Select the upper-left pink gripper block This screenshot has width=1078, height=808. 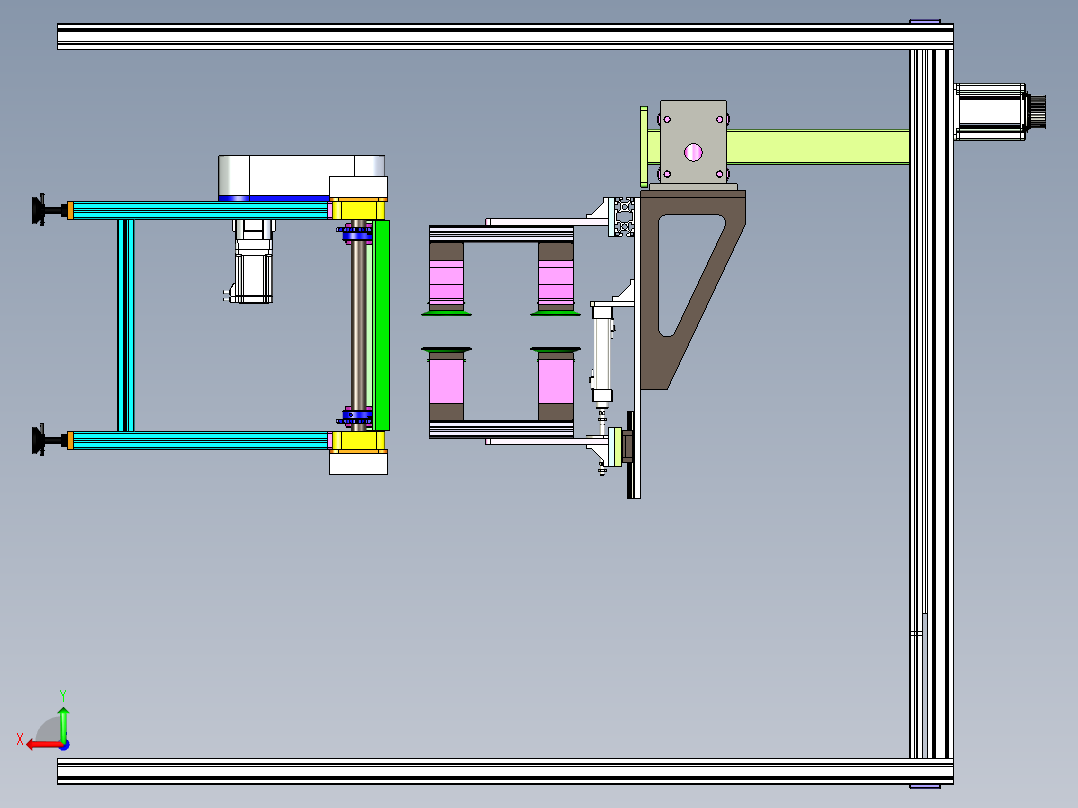pos(446,282)
